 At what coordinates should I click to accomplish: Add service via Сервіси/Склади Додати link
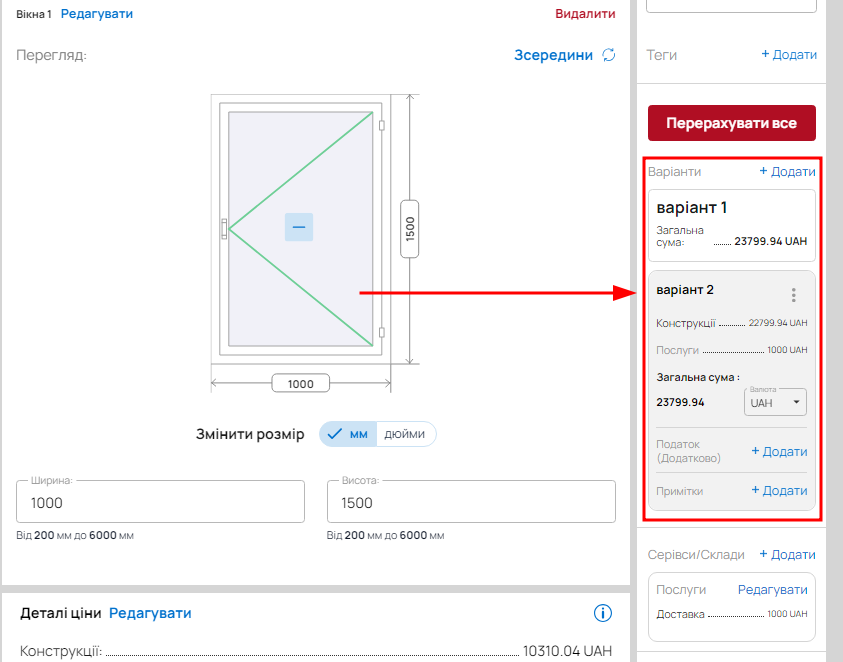(x=787, y=554)
